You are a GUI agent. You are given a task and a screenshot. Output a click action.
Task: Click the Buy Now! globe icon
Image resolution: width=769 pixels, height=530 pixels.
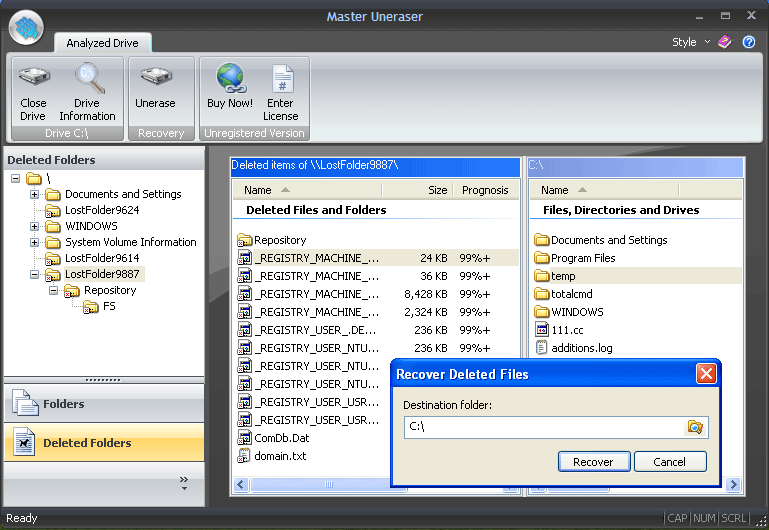click(x=231, y=78)
